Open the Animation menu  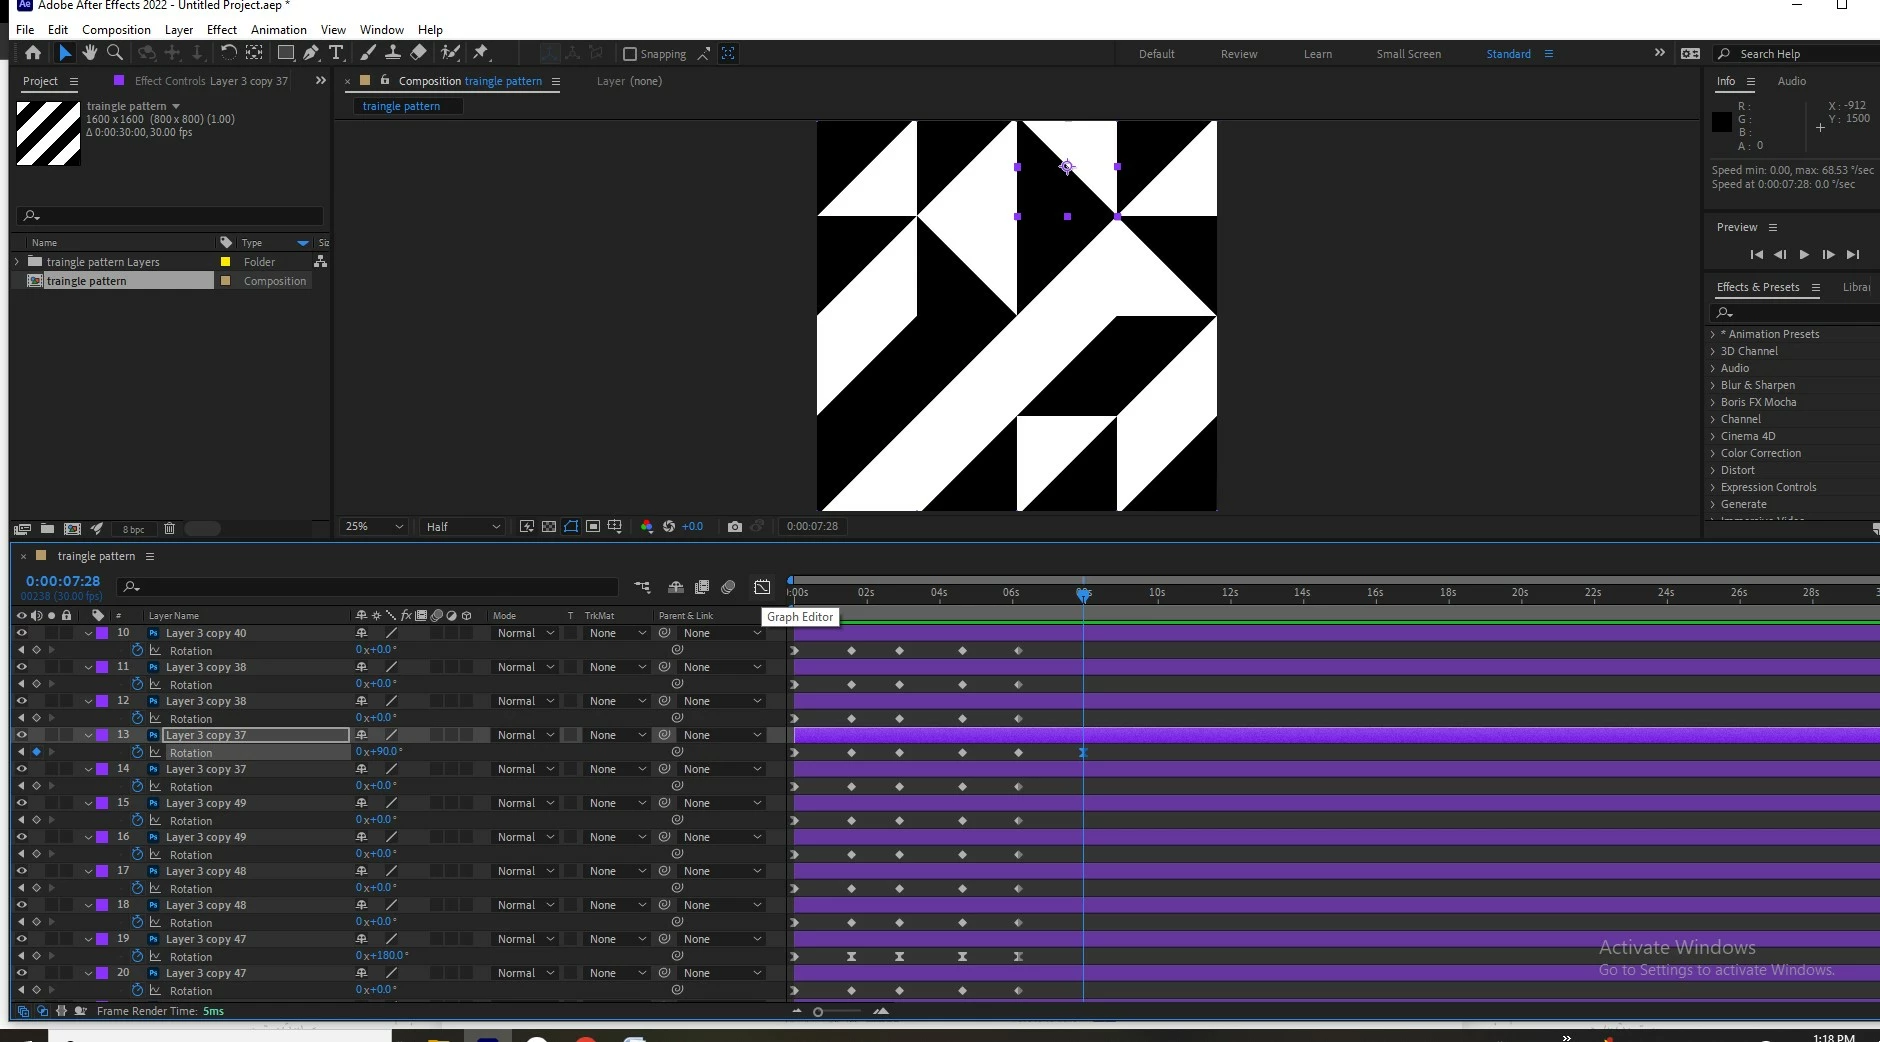279,30
